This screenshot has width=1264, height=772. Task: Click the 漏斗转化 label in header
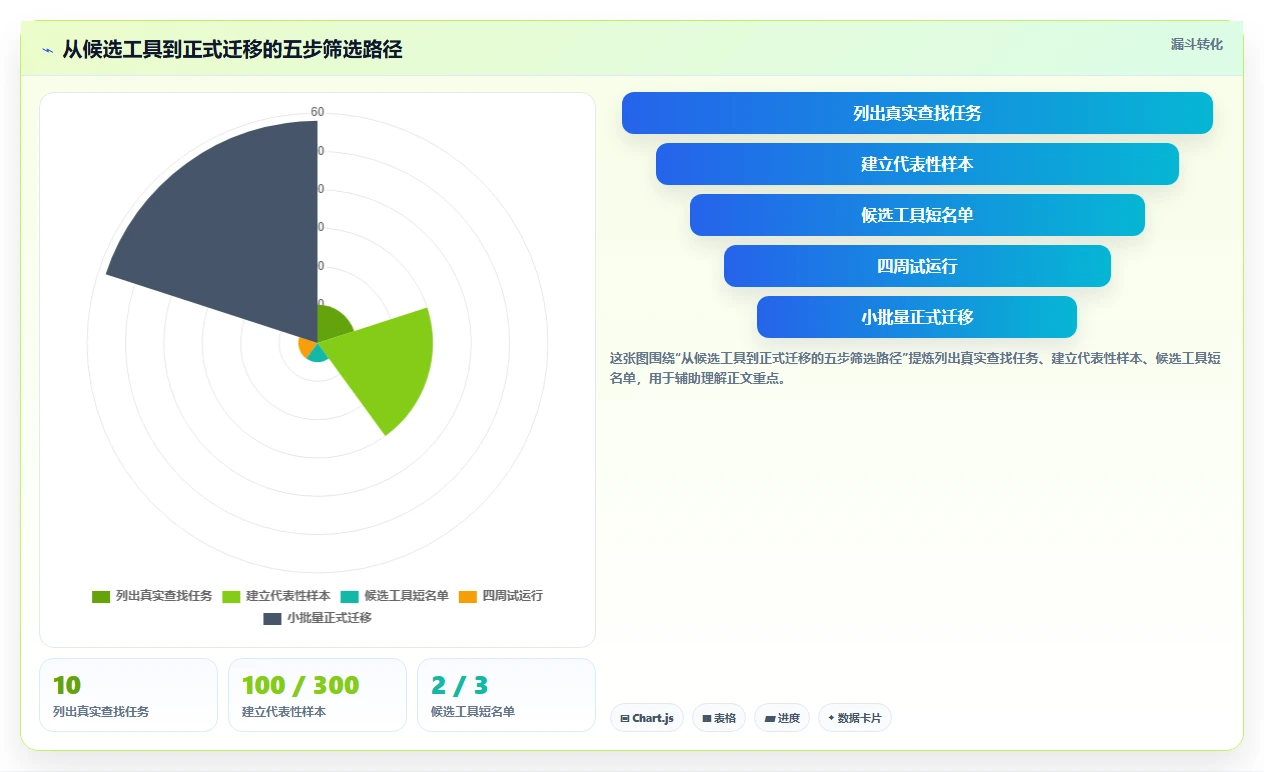pos(1196,44)
